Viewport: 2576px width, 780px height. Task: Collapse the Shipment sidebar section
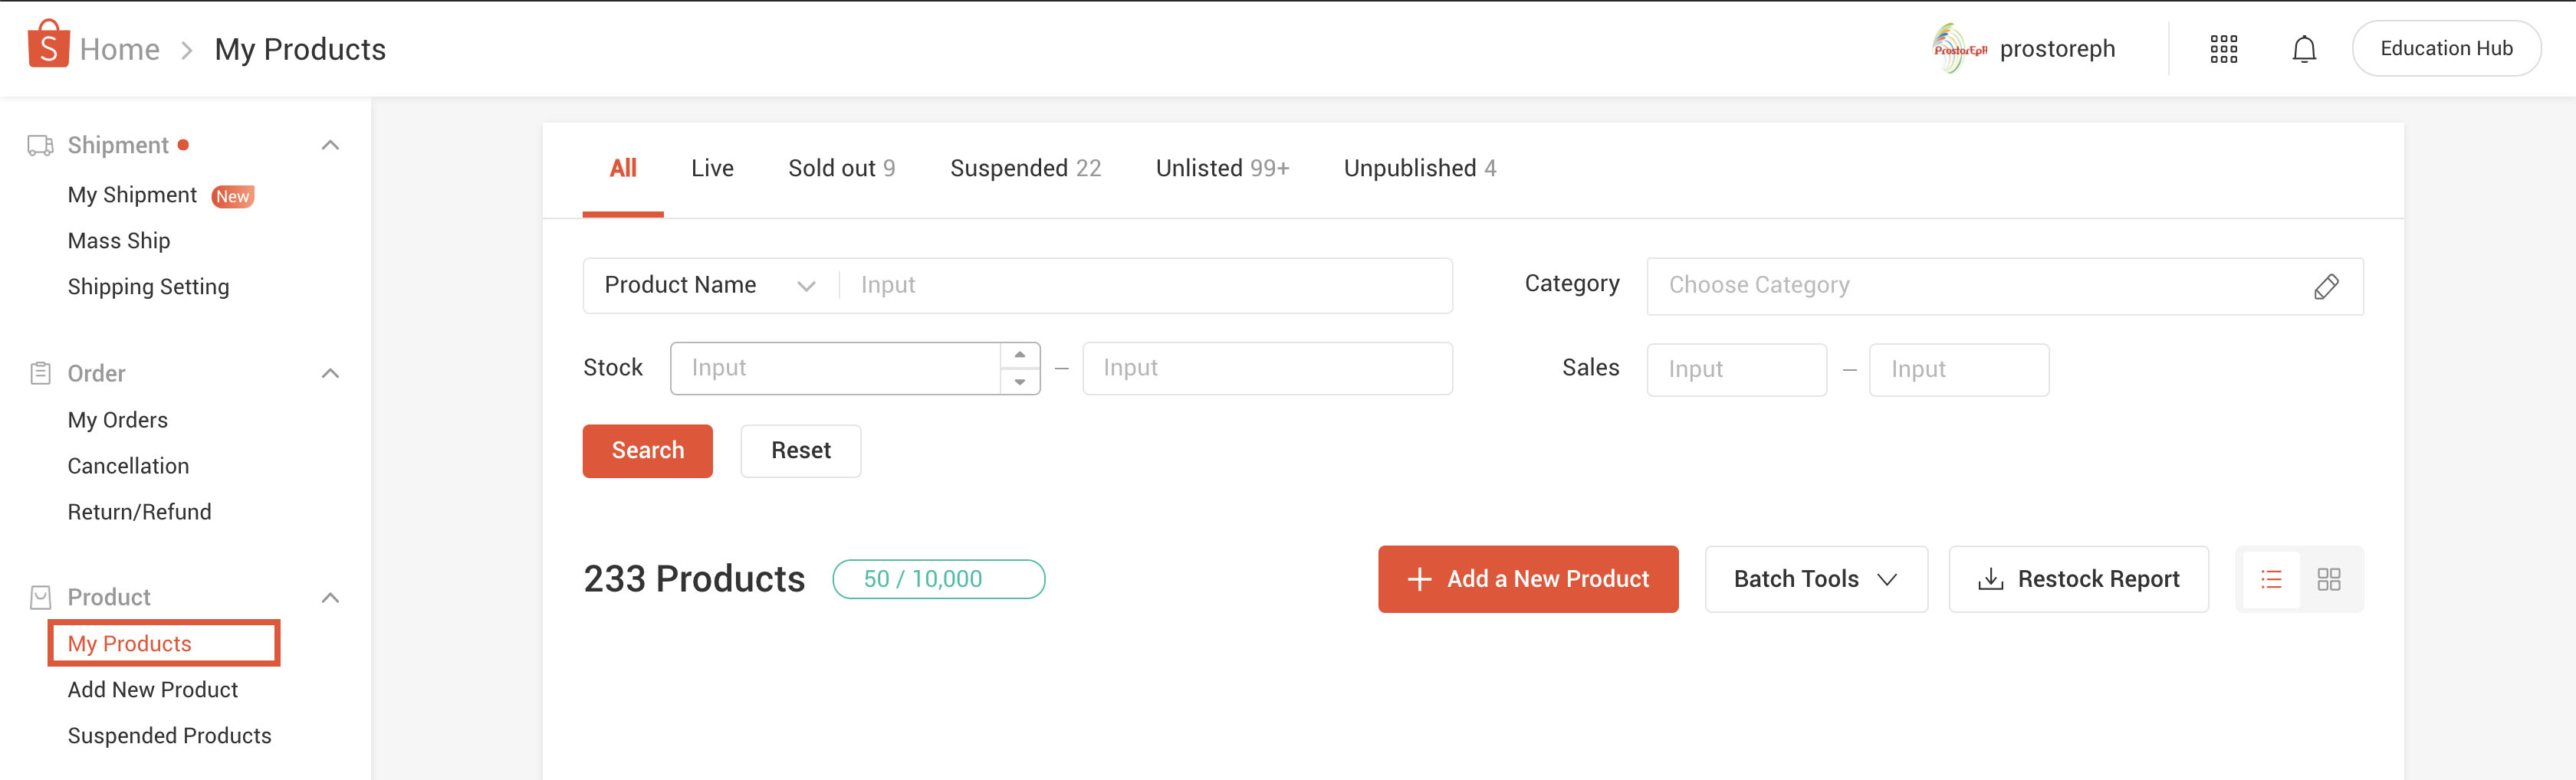click(x=330, y=145)
